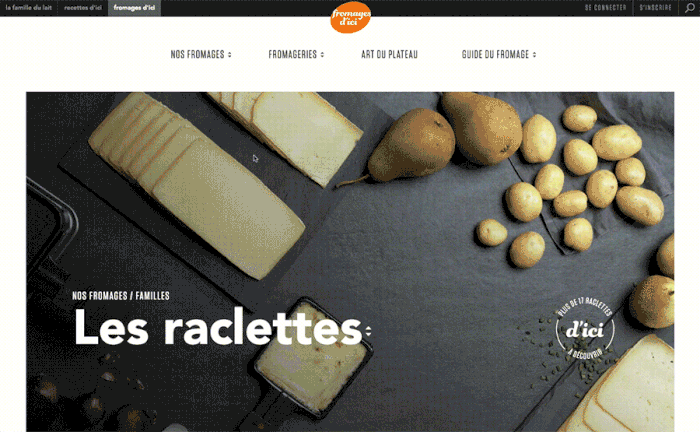Open the search magnifier icon
The height and width of the screenshot is (432, 700).
pyautogui.click(x=690, y=8)
